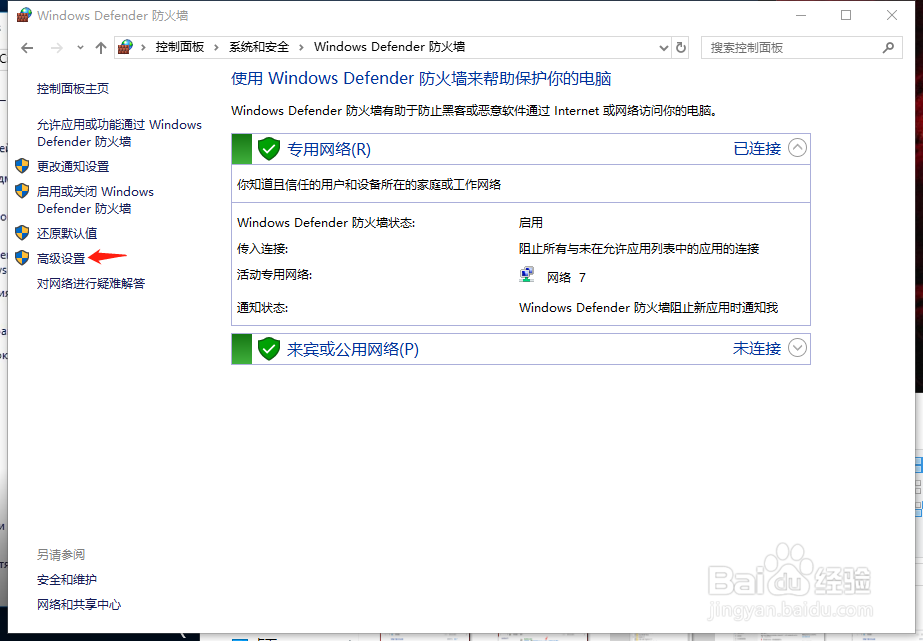Select Windows Defender 防火墙 breadcrumb

click(x=389, y=47)
